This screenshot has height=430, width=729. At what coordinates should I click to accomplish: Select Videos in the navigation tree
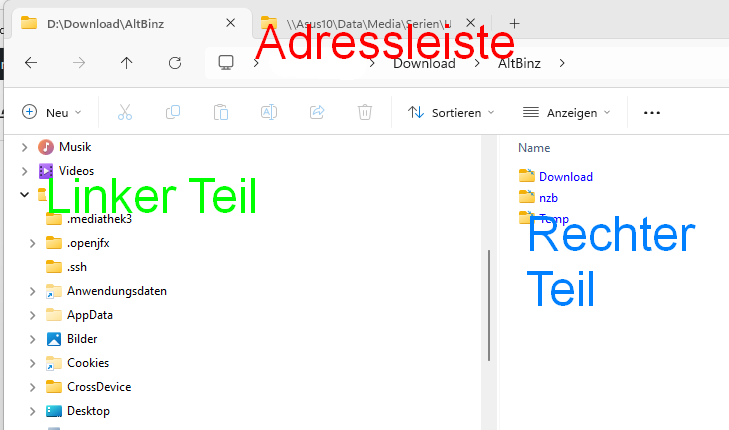pos(76,171)
